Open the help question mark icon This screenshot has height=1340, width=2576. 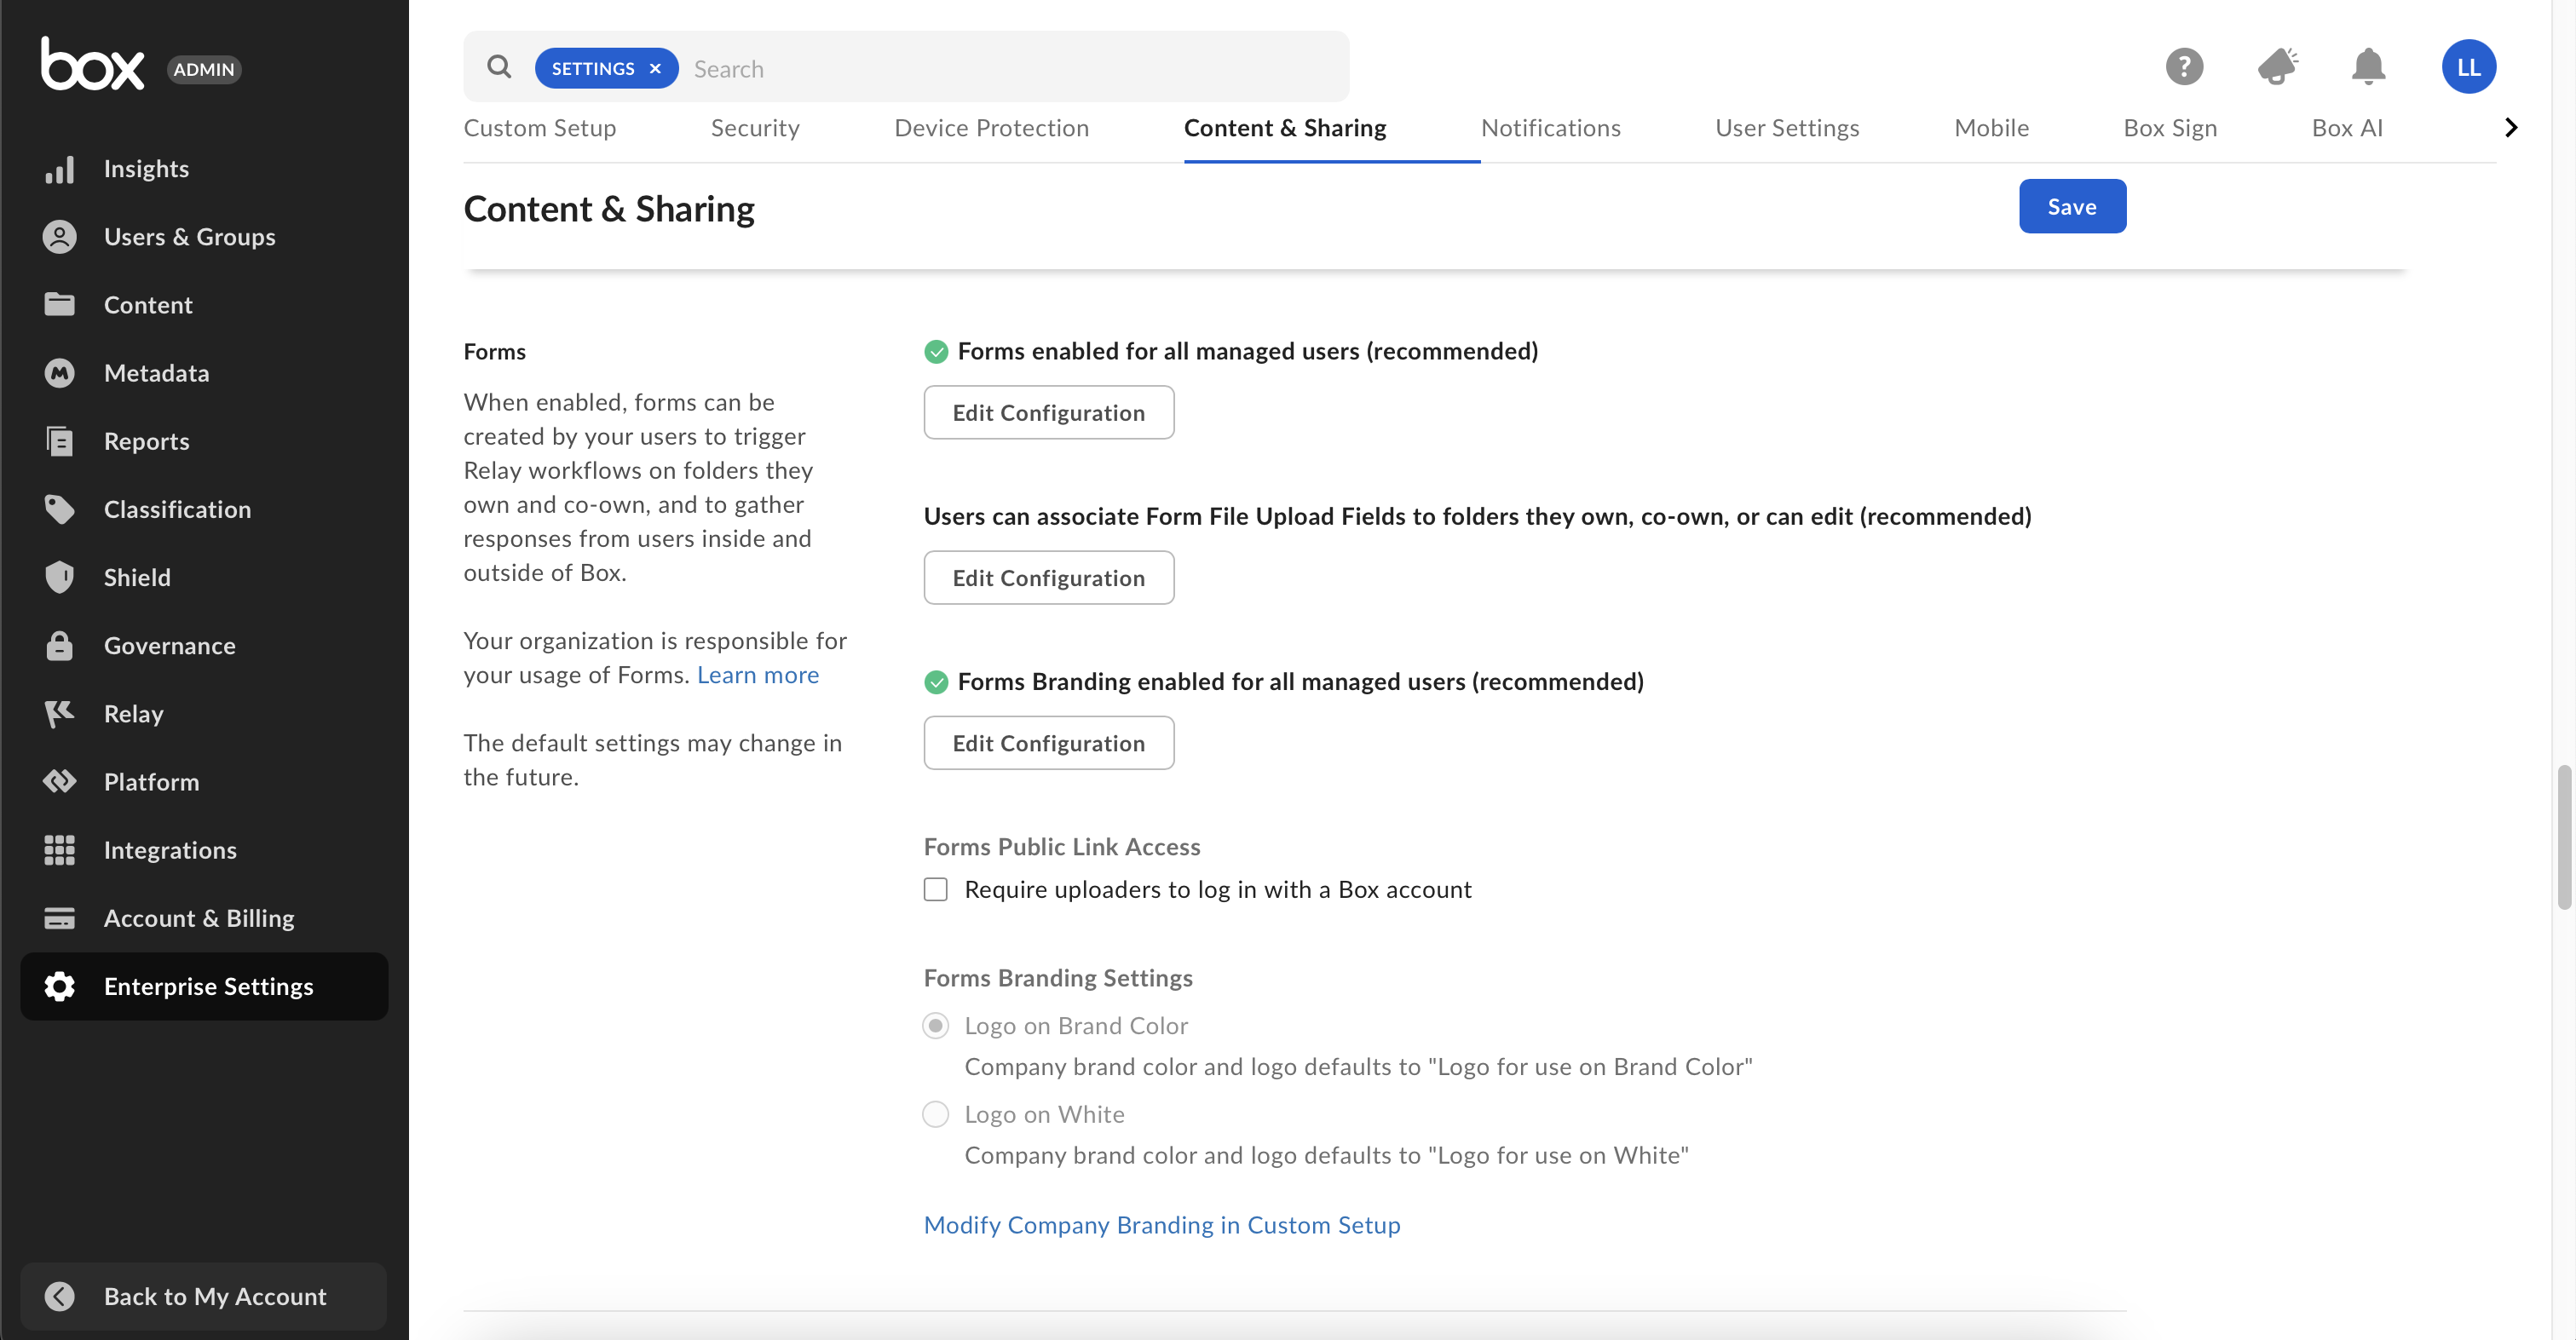click(x=2184, y=67)
